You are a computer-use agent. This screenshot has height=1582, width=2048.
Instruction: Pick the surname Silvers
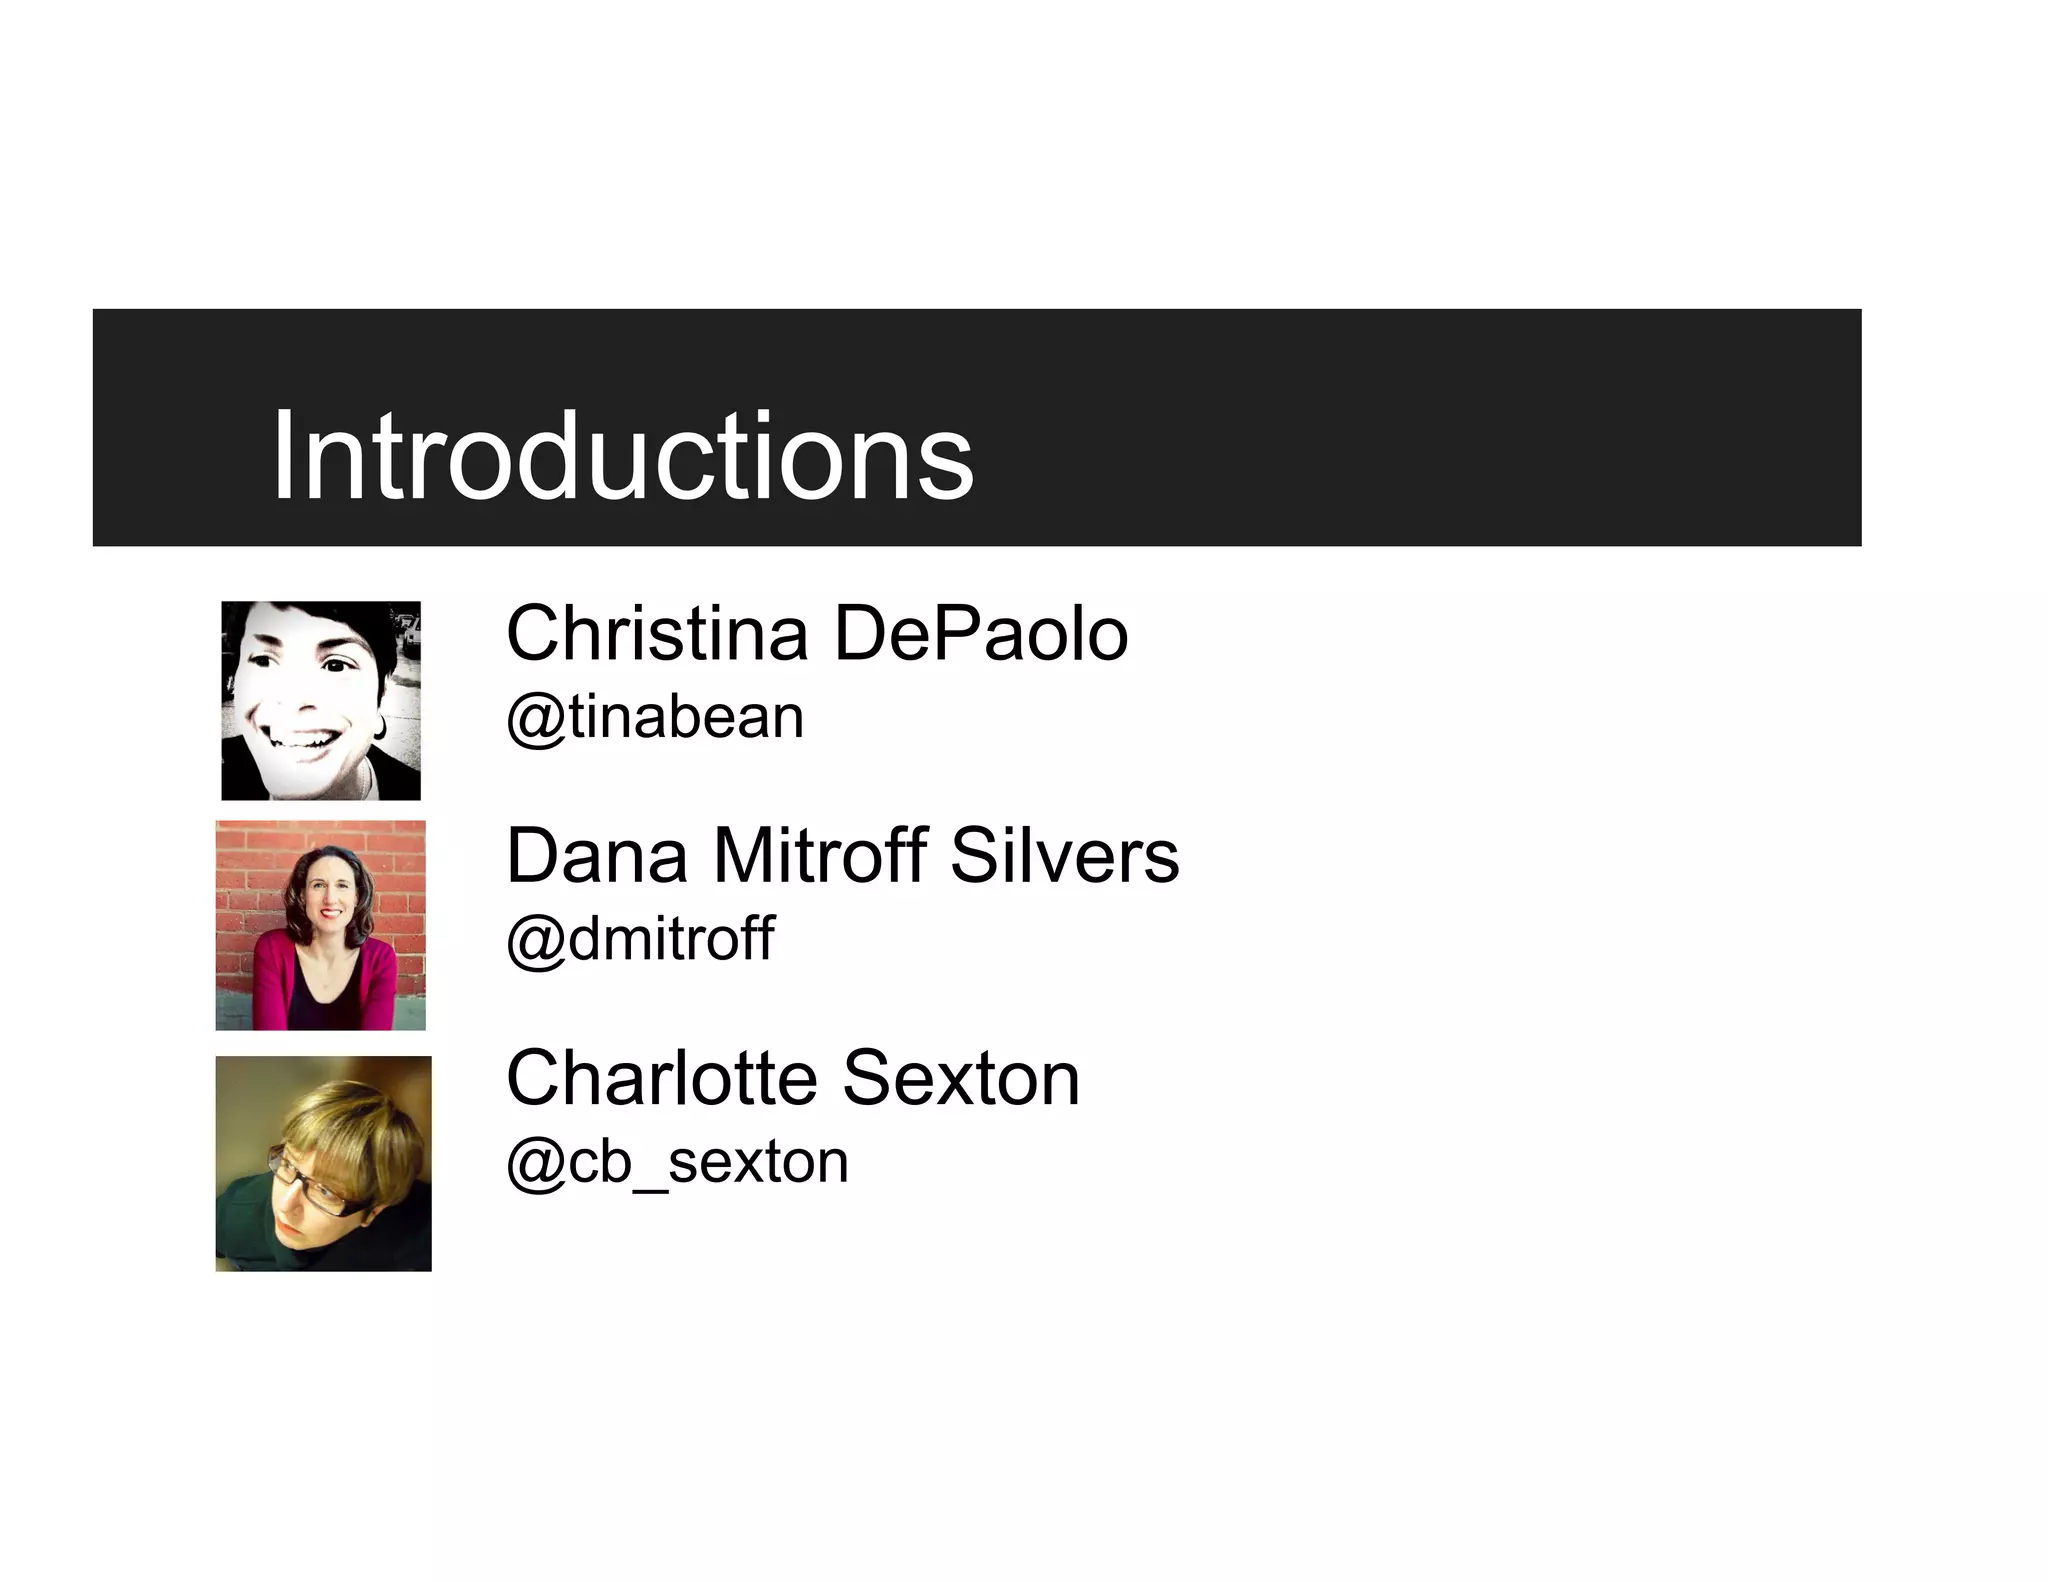(1065, 855)
